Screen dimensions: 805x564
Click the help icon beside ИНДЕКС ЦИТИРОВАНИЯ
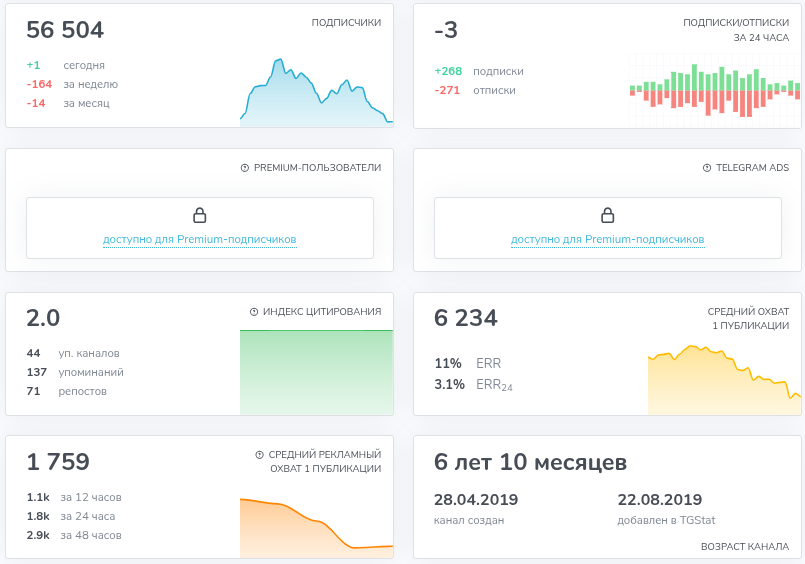(x=254, y=312)
